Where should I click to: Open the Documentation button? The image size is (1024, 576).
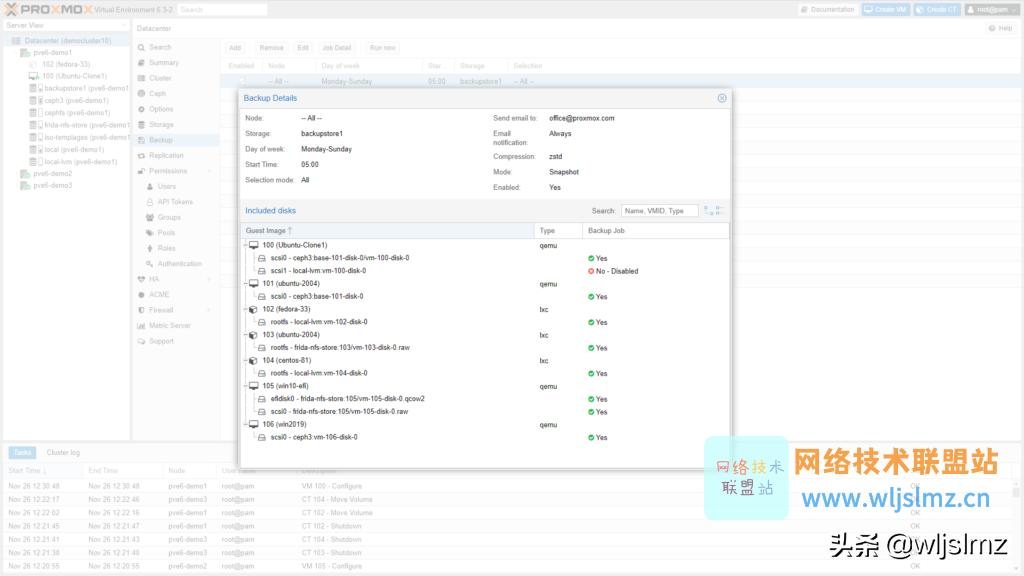[828, 10]
